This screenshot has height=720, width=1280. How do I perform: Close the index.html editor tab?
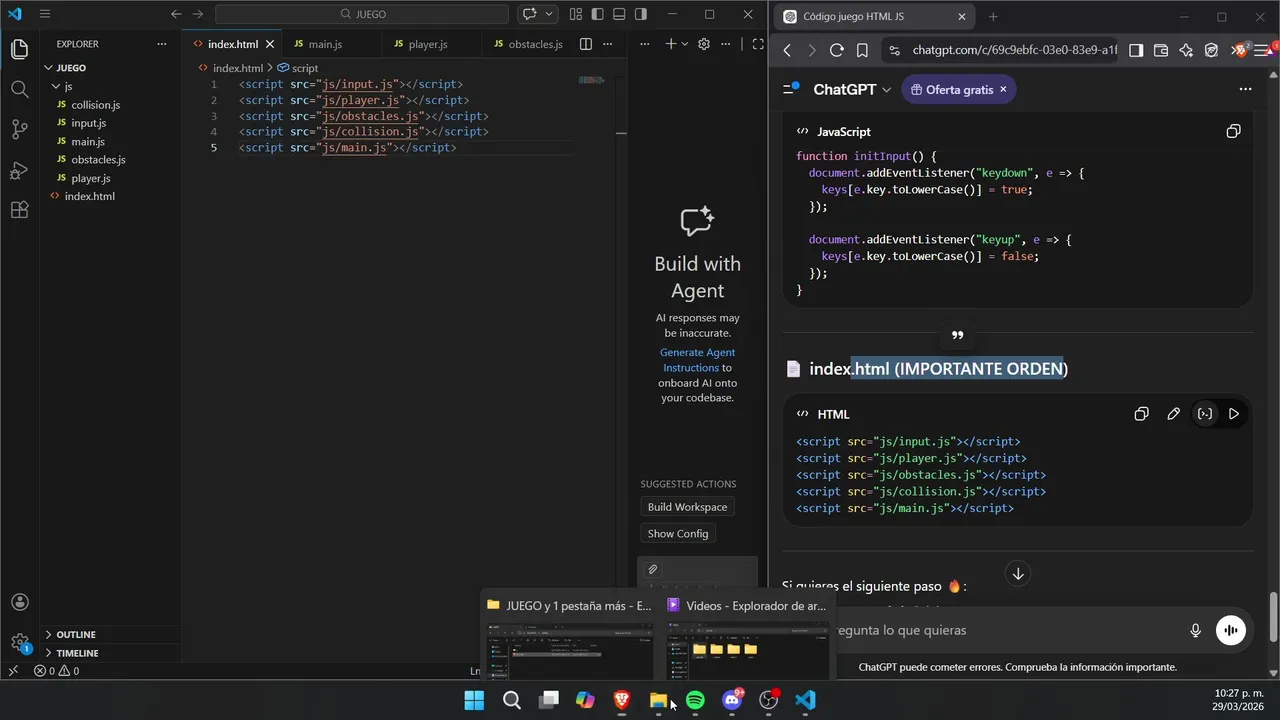pyautogui.click(x=270, y=44)
